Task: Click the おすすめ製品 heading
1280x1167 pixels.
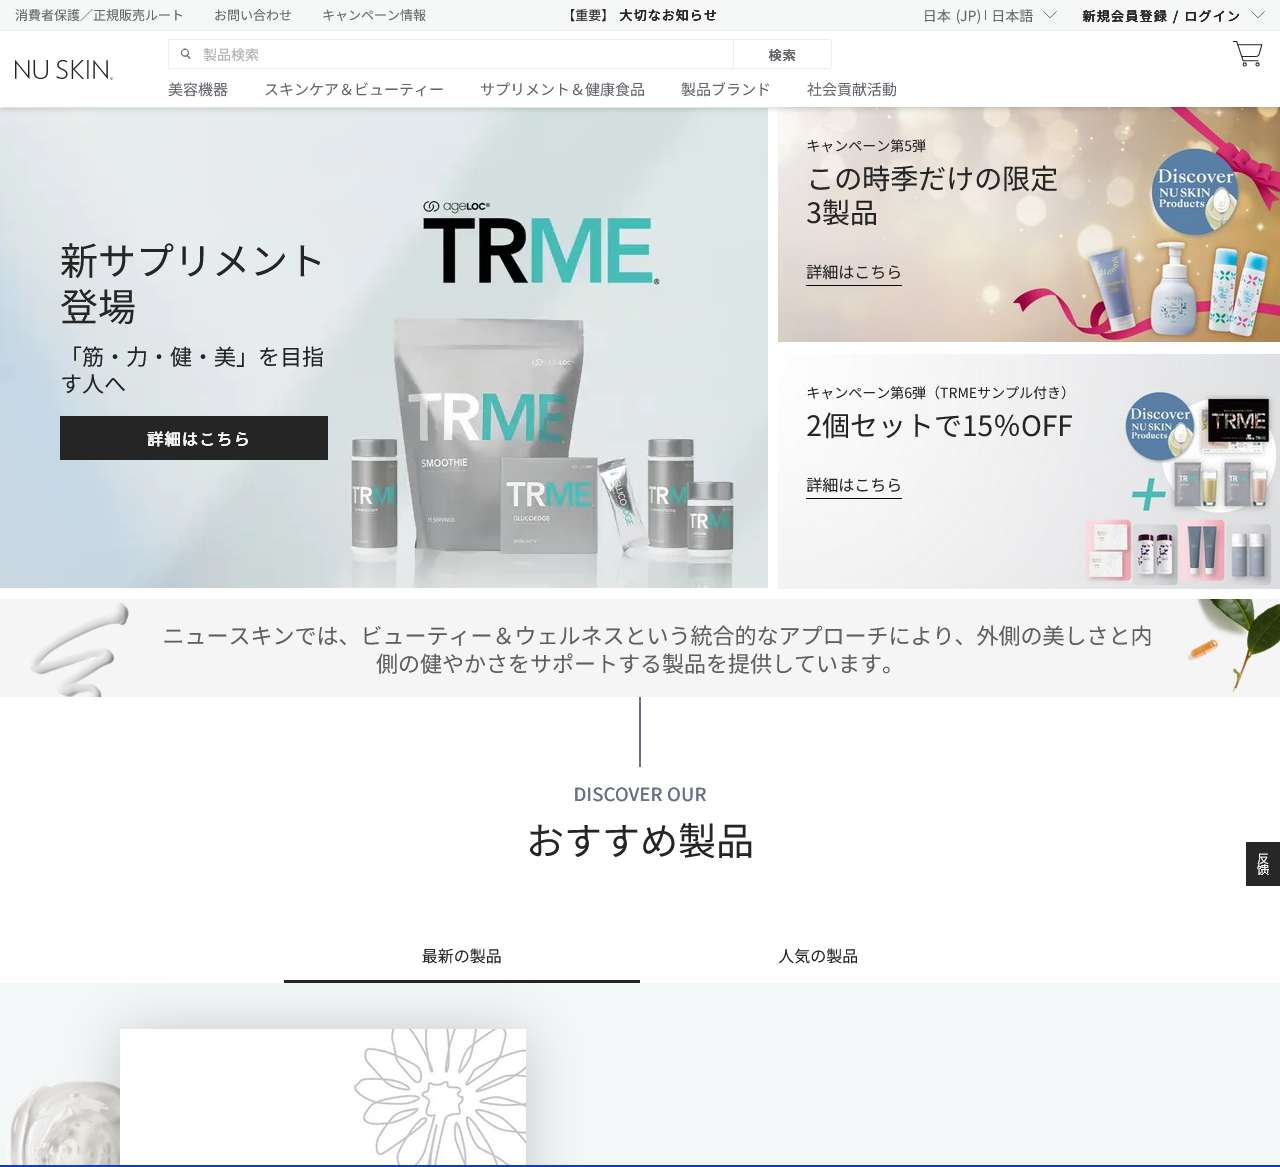Action: [640, 841]
